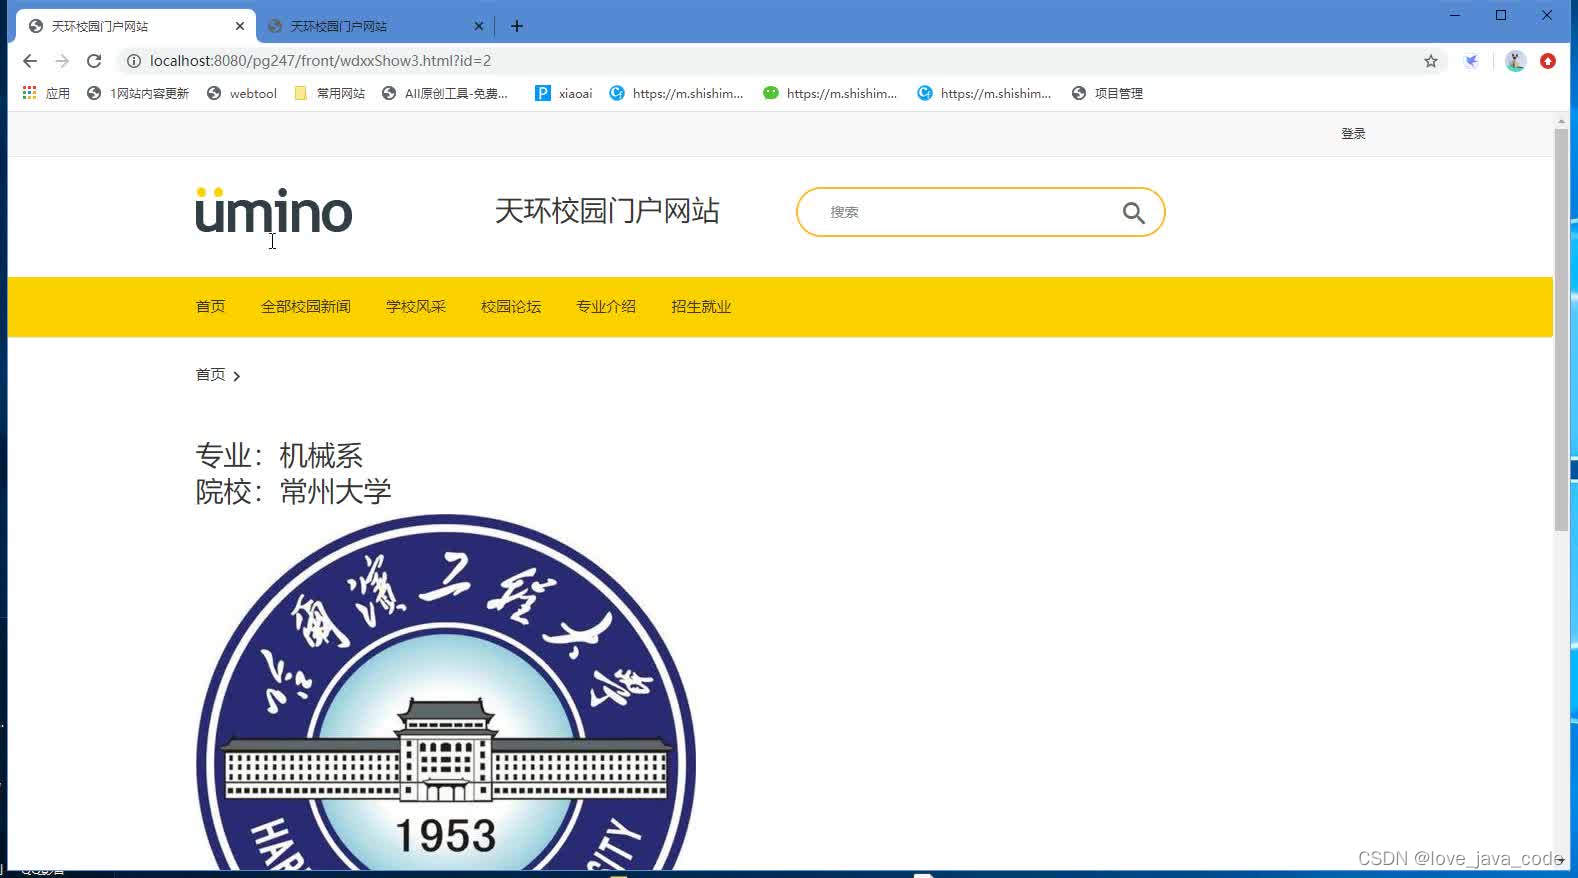
Task: Open a new tab with plus button
Action: pos(517,26)
